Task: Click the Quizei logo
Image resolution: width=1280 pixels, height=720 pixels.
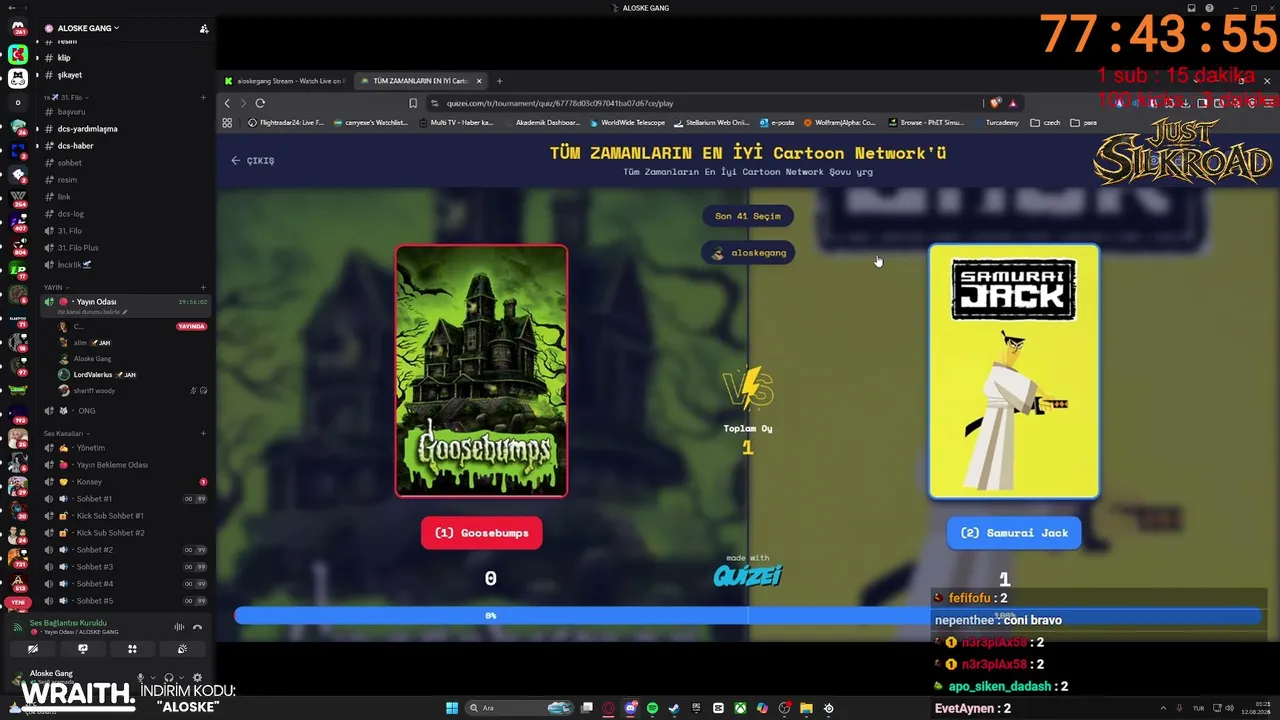Action: (x=747, y=575)
